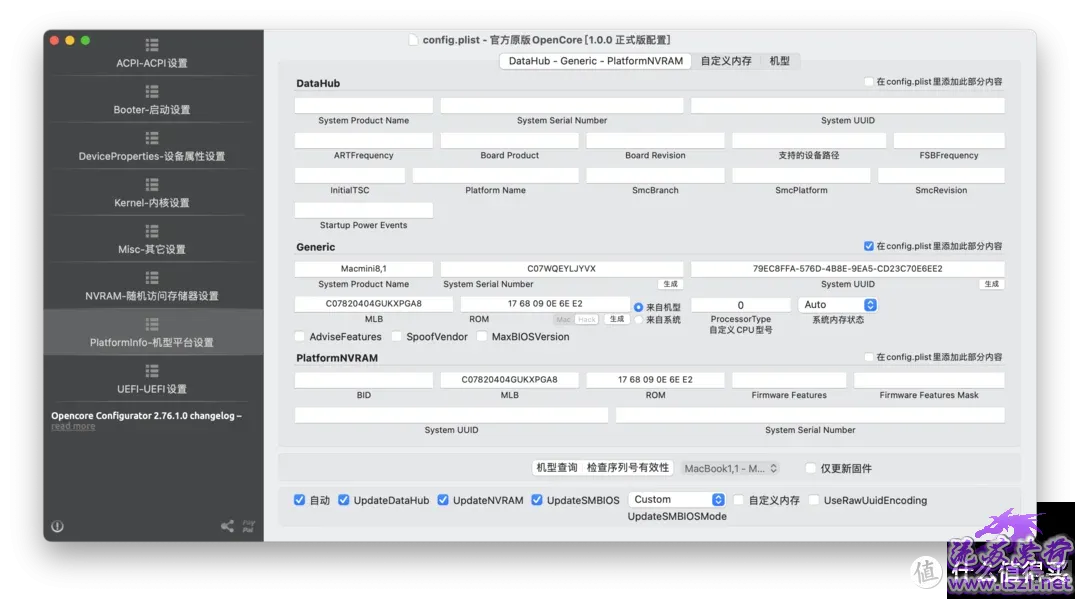Viewport: 1080px width, 599px height.
Task: Enable the bottom 自定义内存 checkbox
Action: (x=738, y=501)
